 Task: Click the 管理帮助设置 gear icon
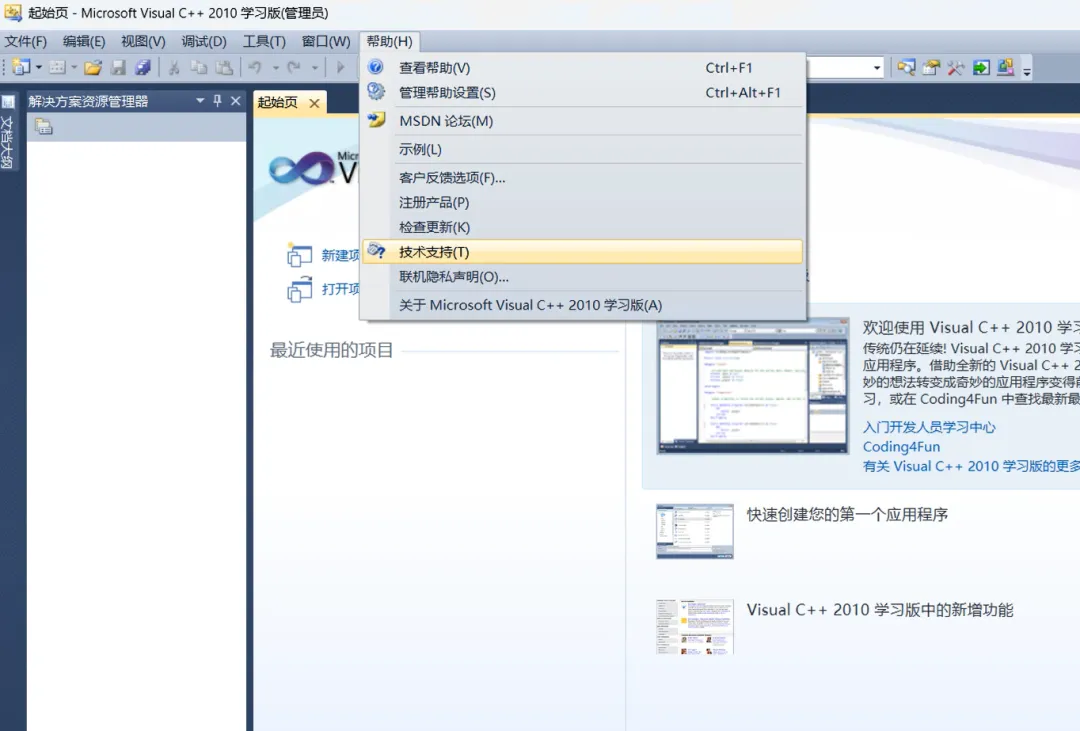tap(376, 91)
